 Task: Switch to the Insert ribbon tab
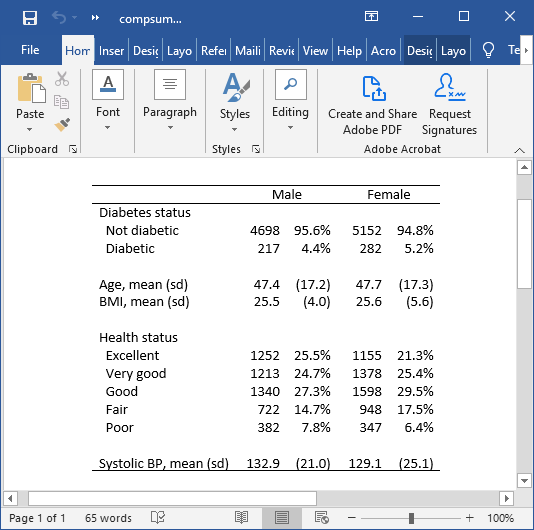(111, 51)
